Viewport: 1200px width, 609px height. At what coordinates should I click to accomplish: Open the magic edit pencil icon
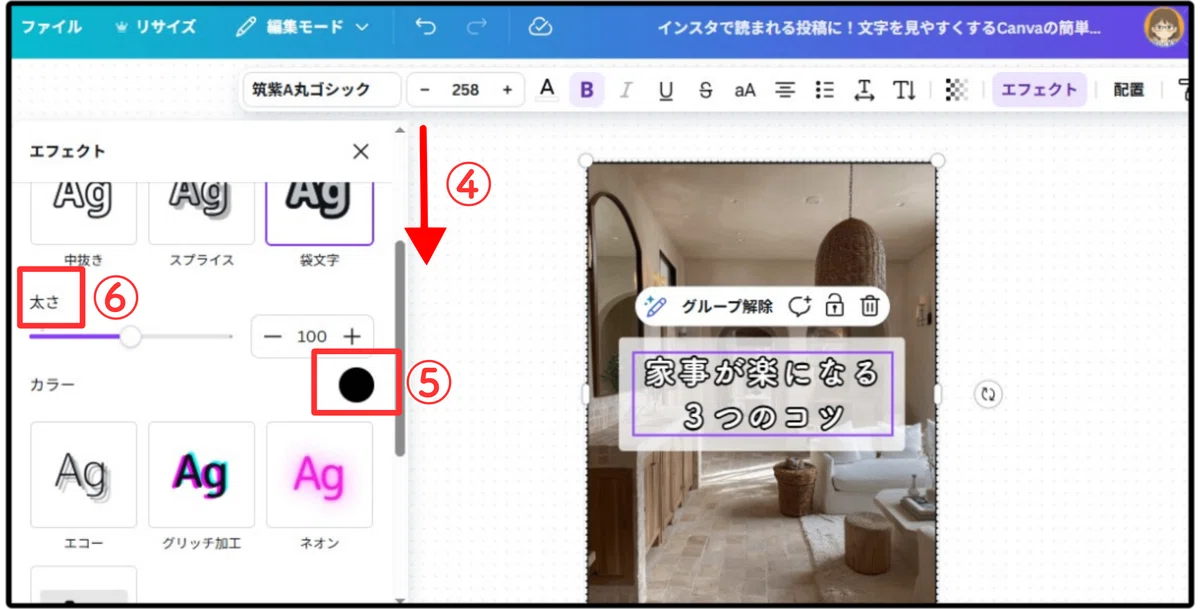656,307
